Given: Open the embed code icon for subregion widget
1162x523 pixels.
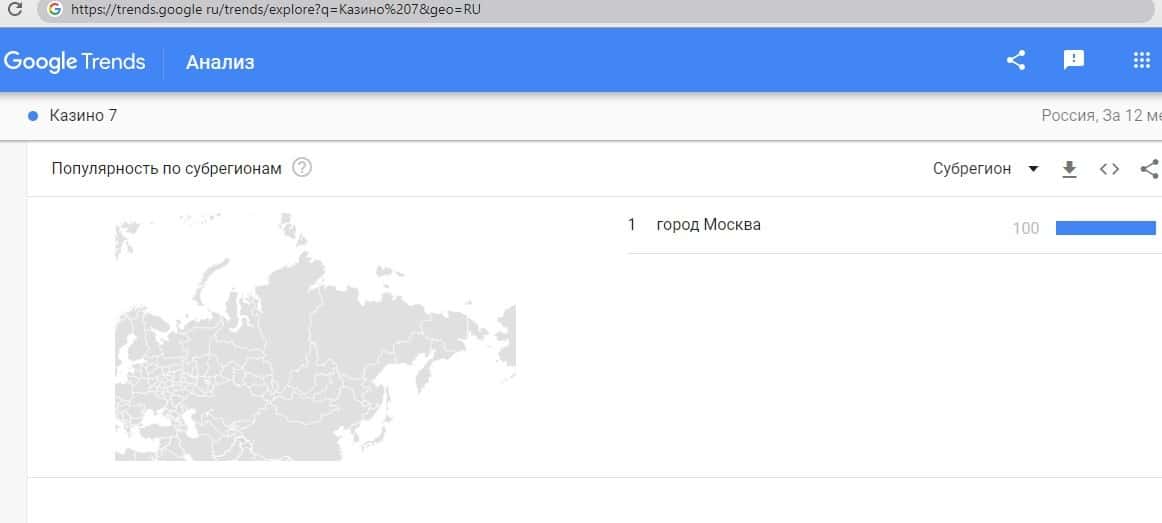Looking at the screenshot, I should click(1109, 170).
